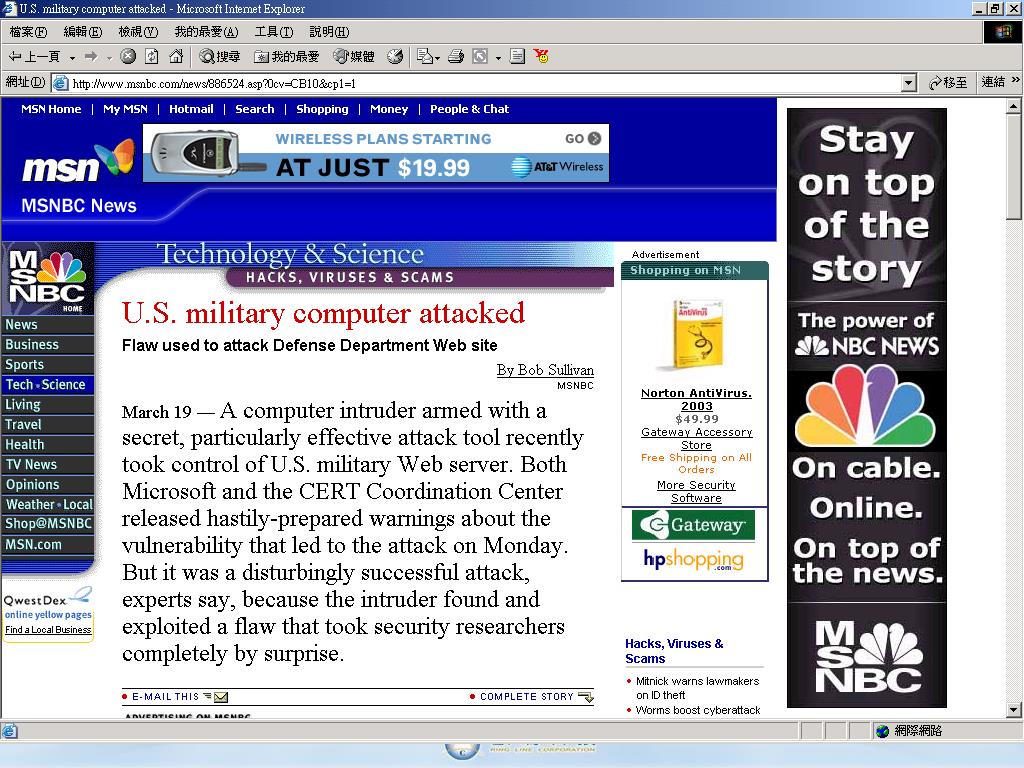This screenshot has height=768, width=1024.
Task: Select TV News in the left navigation
Action: [48, 465]
